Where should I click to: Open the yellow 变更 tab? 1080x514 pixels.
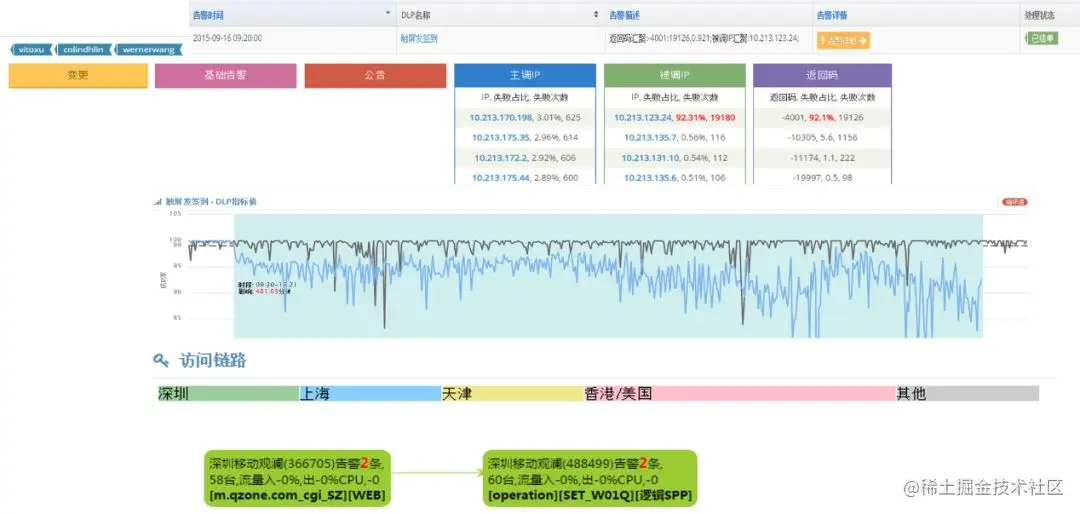coord(78,76)
